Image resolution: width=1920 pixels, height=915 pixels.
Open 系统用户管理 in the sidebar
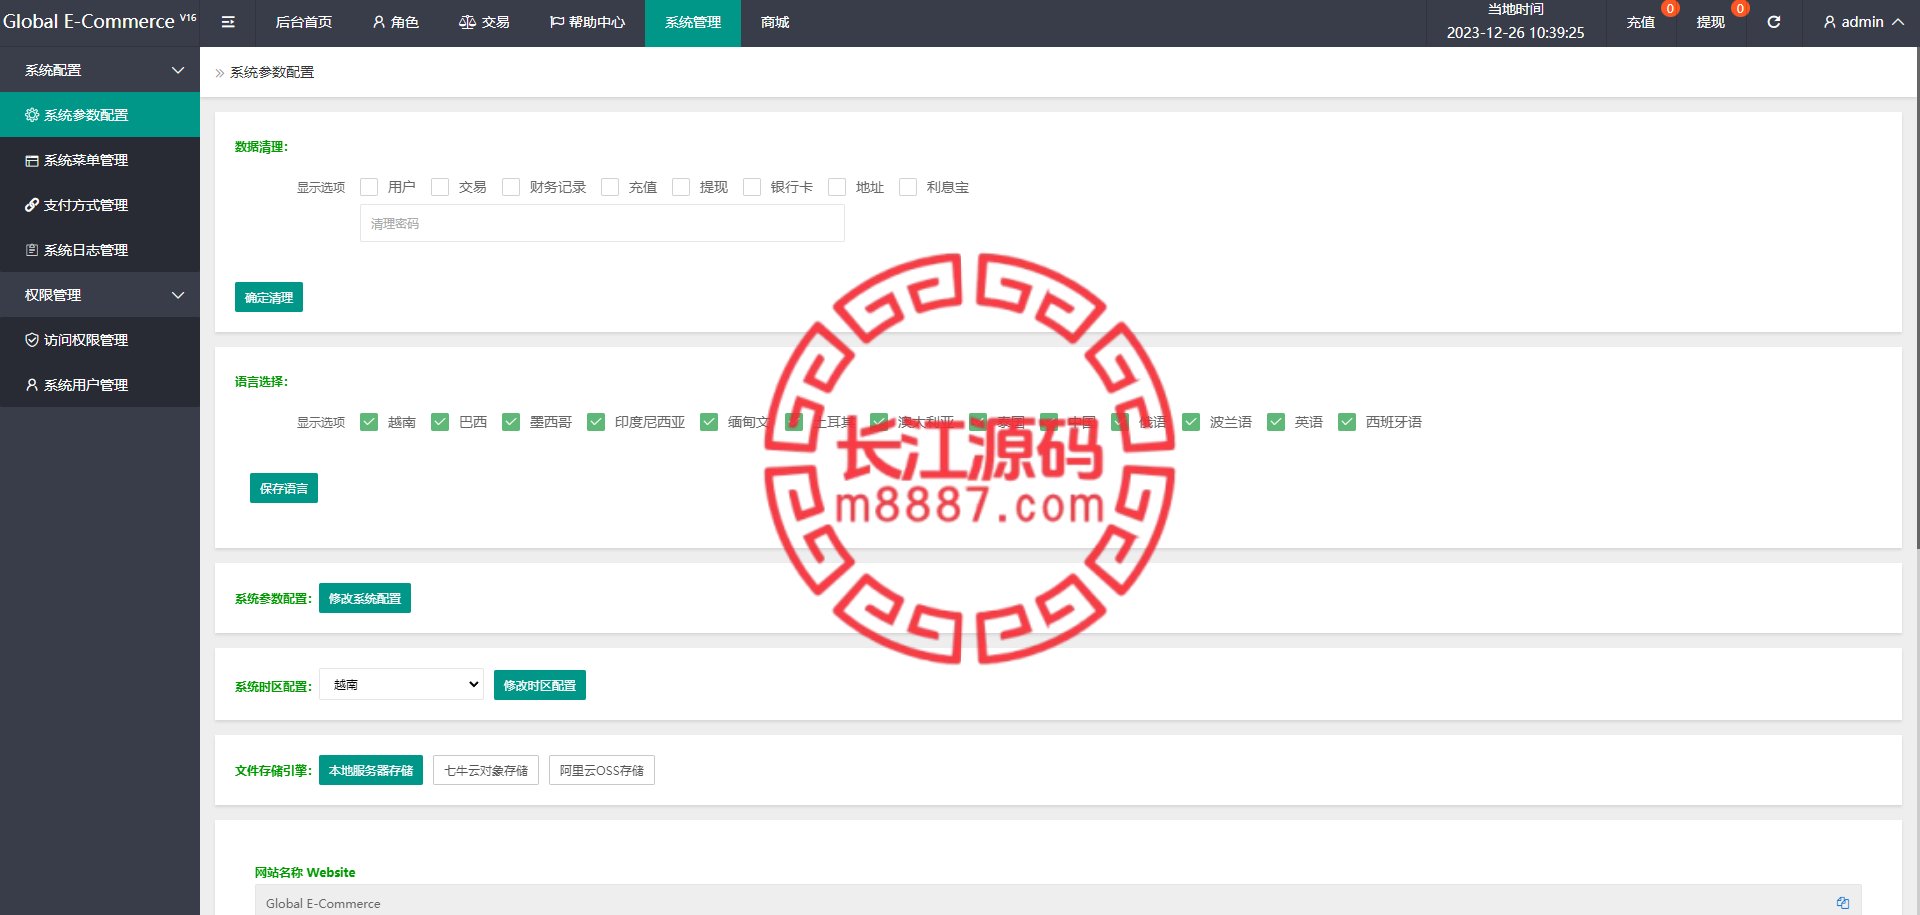pyautogui.click(x=100, y=385)
